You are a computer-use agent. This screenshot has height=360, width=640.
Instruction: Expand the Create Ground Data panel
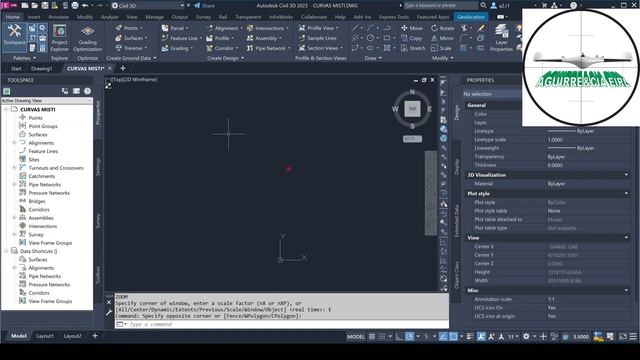(131, 58)
